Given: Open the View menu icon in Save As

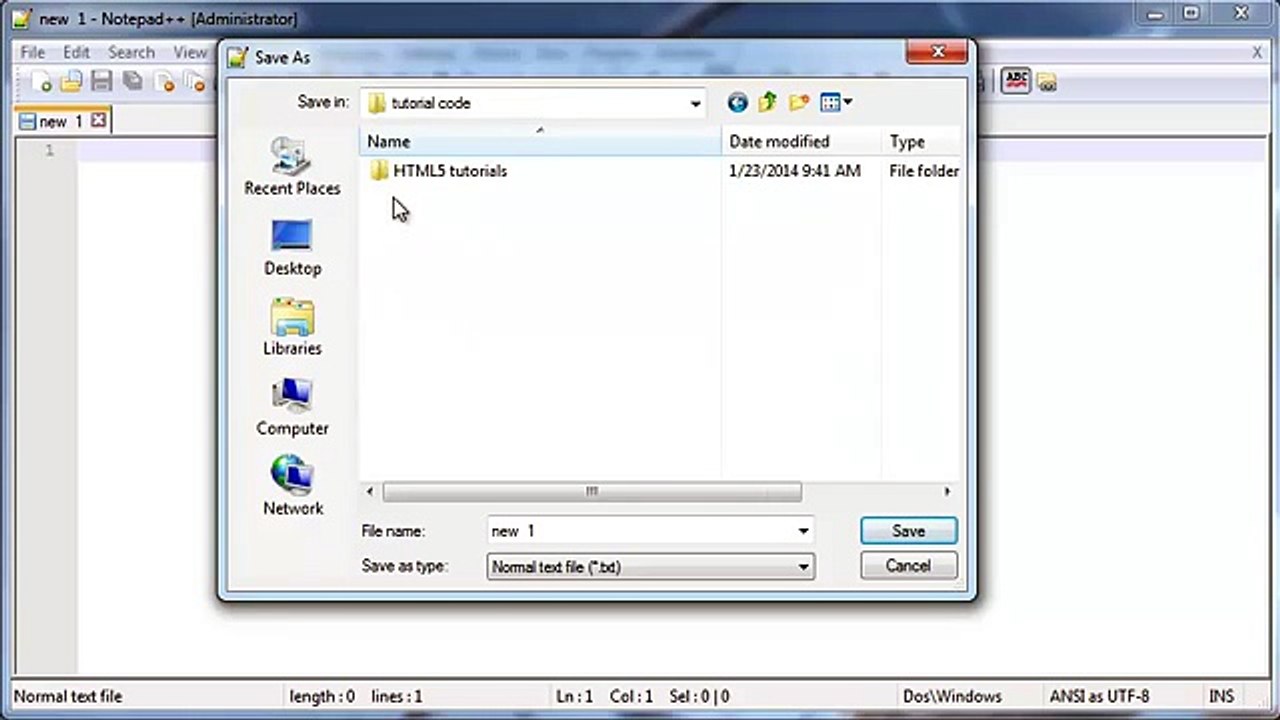Looking at the screenshot, I should [835, 102].
